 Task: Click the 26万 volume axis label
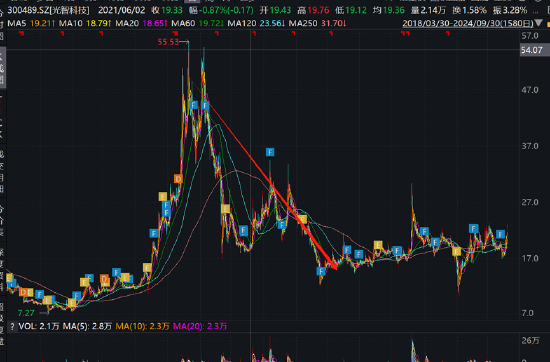click(x=531, y=341)
